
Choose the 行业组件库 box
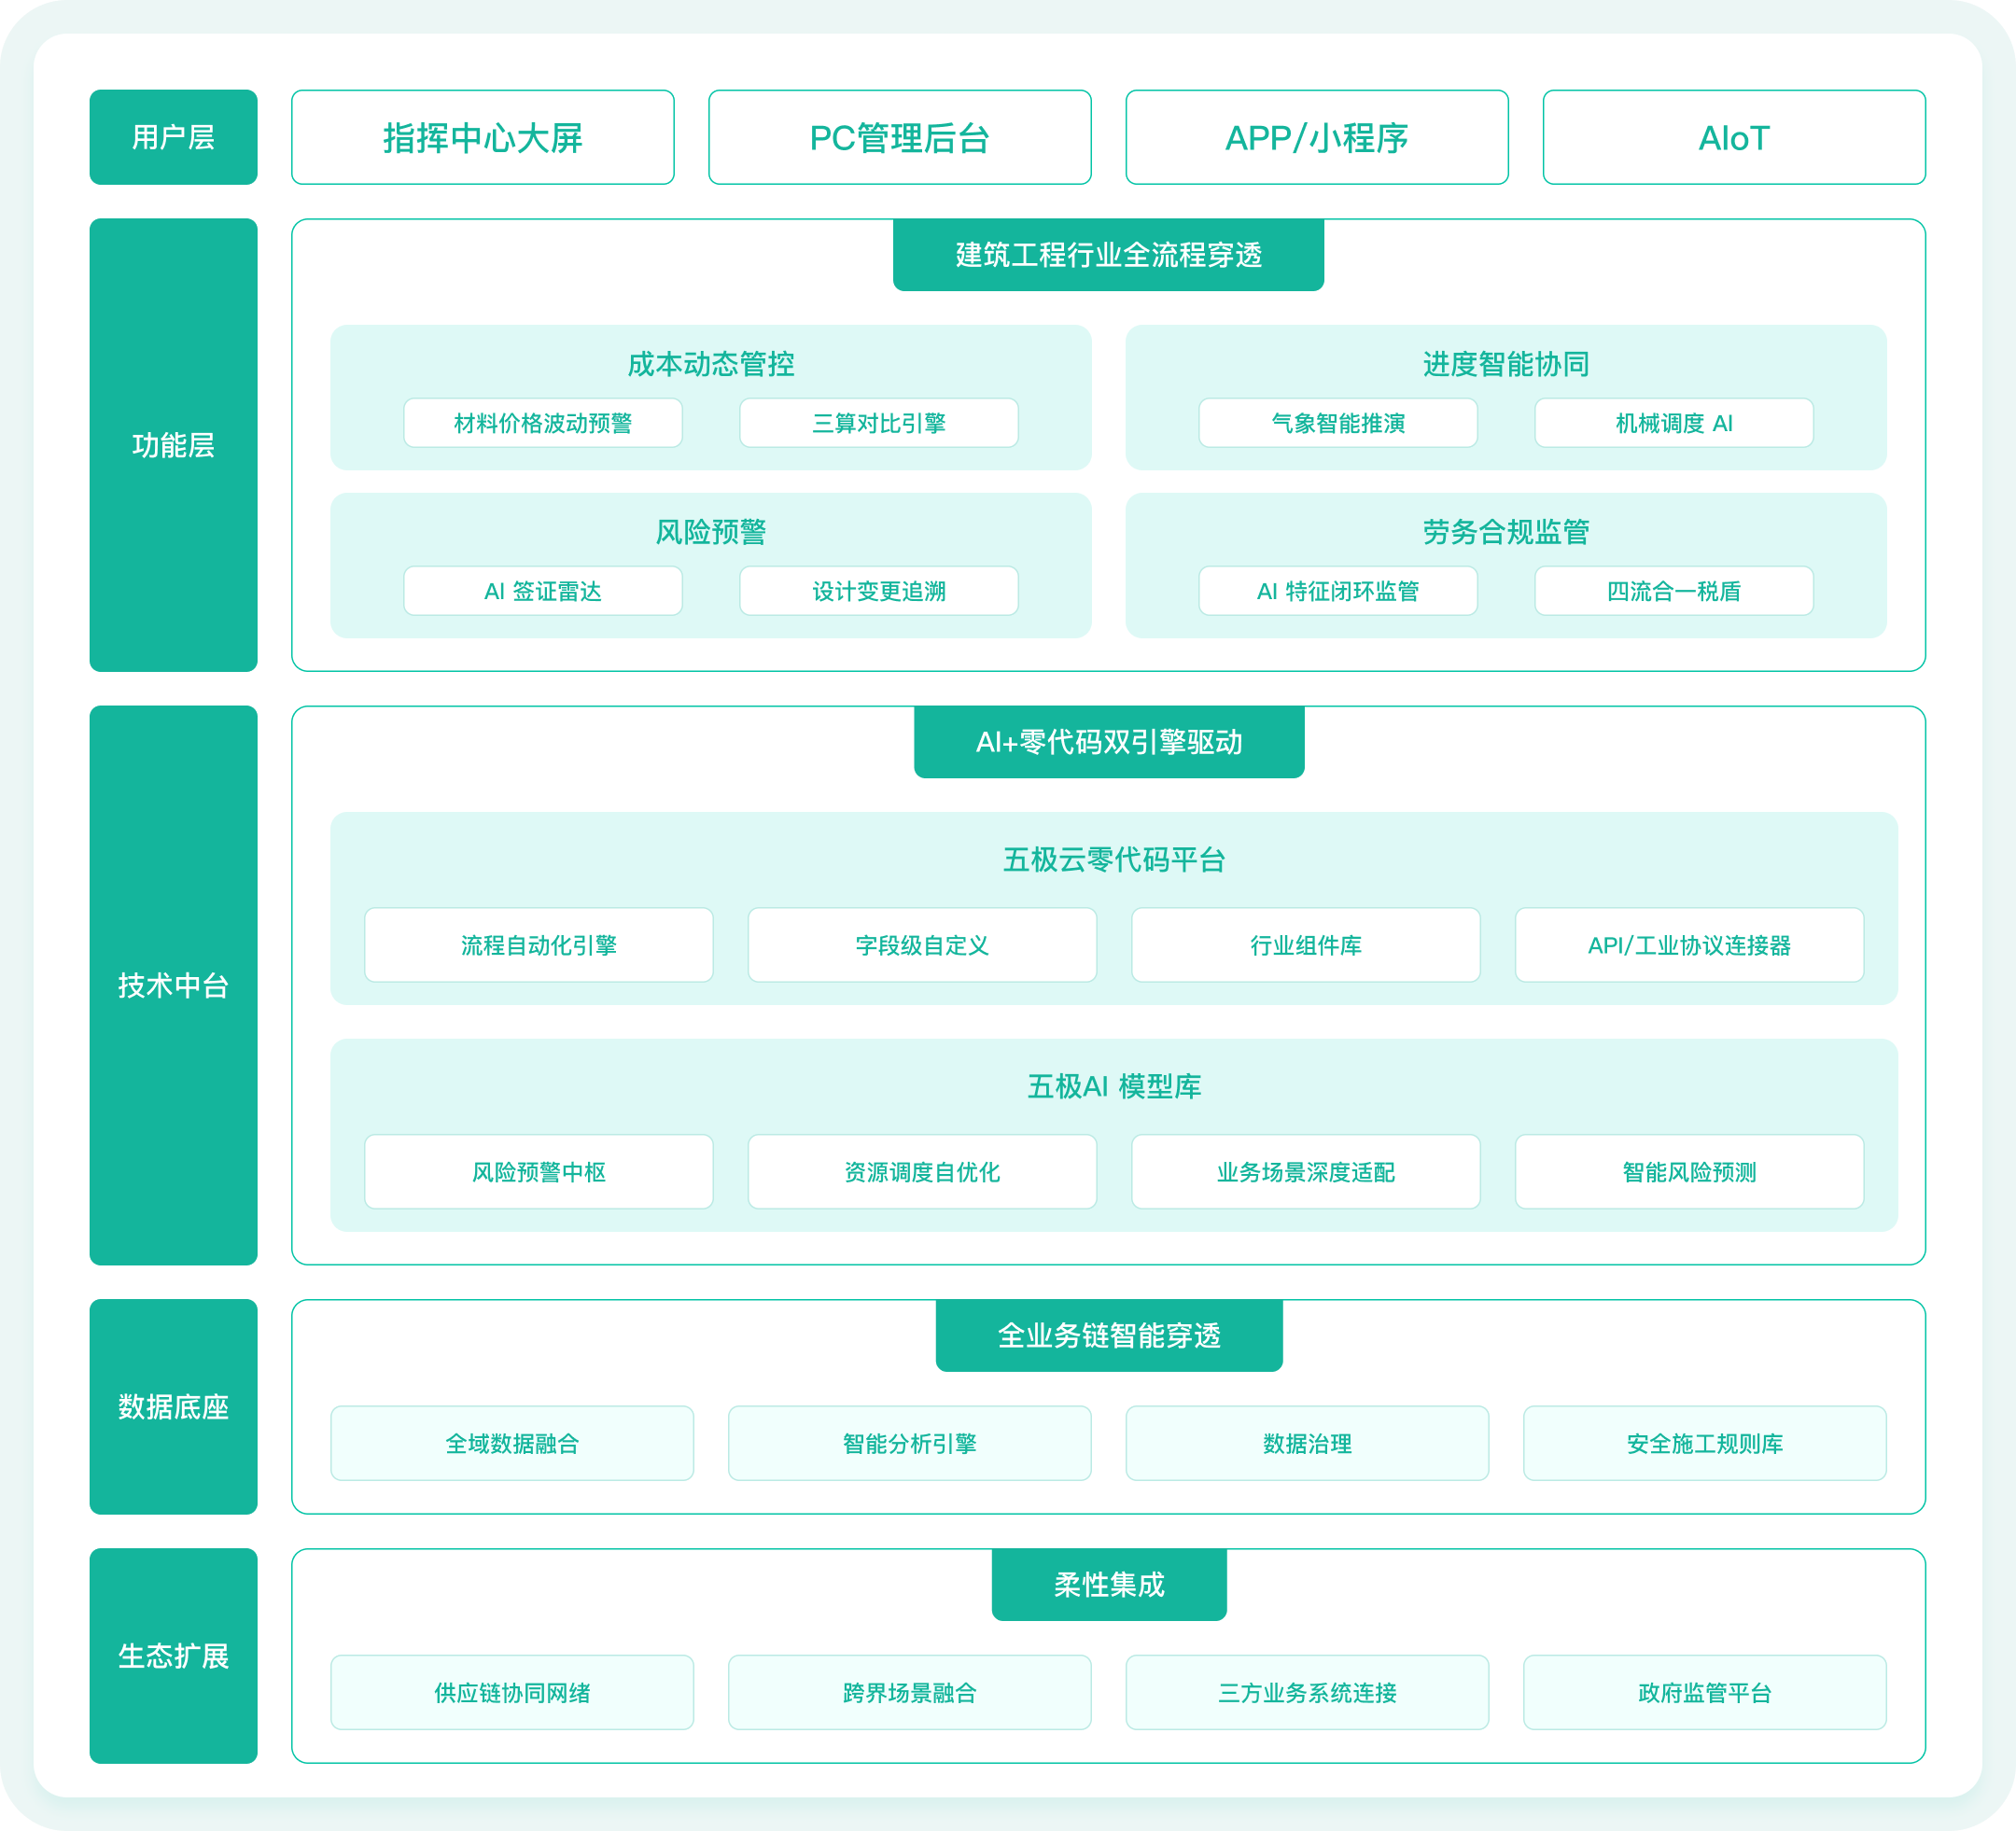[1306, 945]
